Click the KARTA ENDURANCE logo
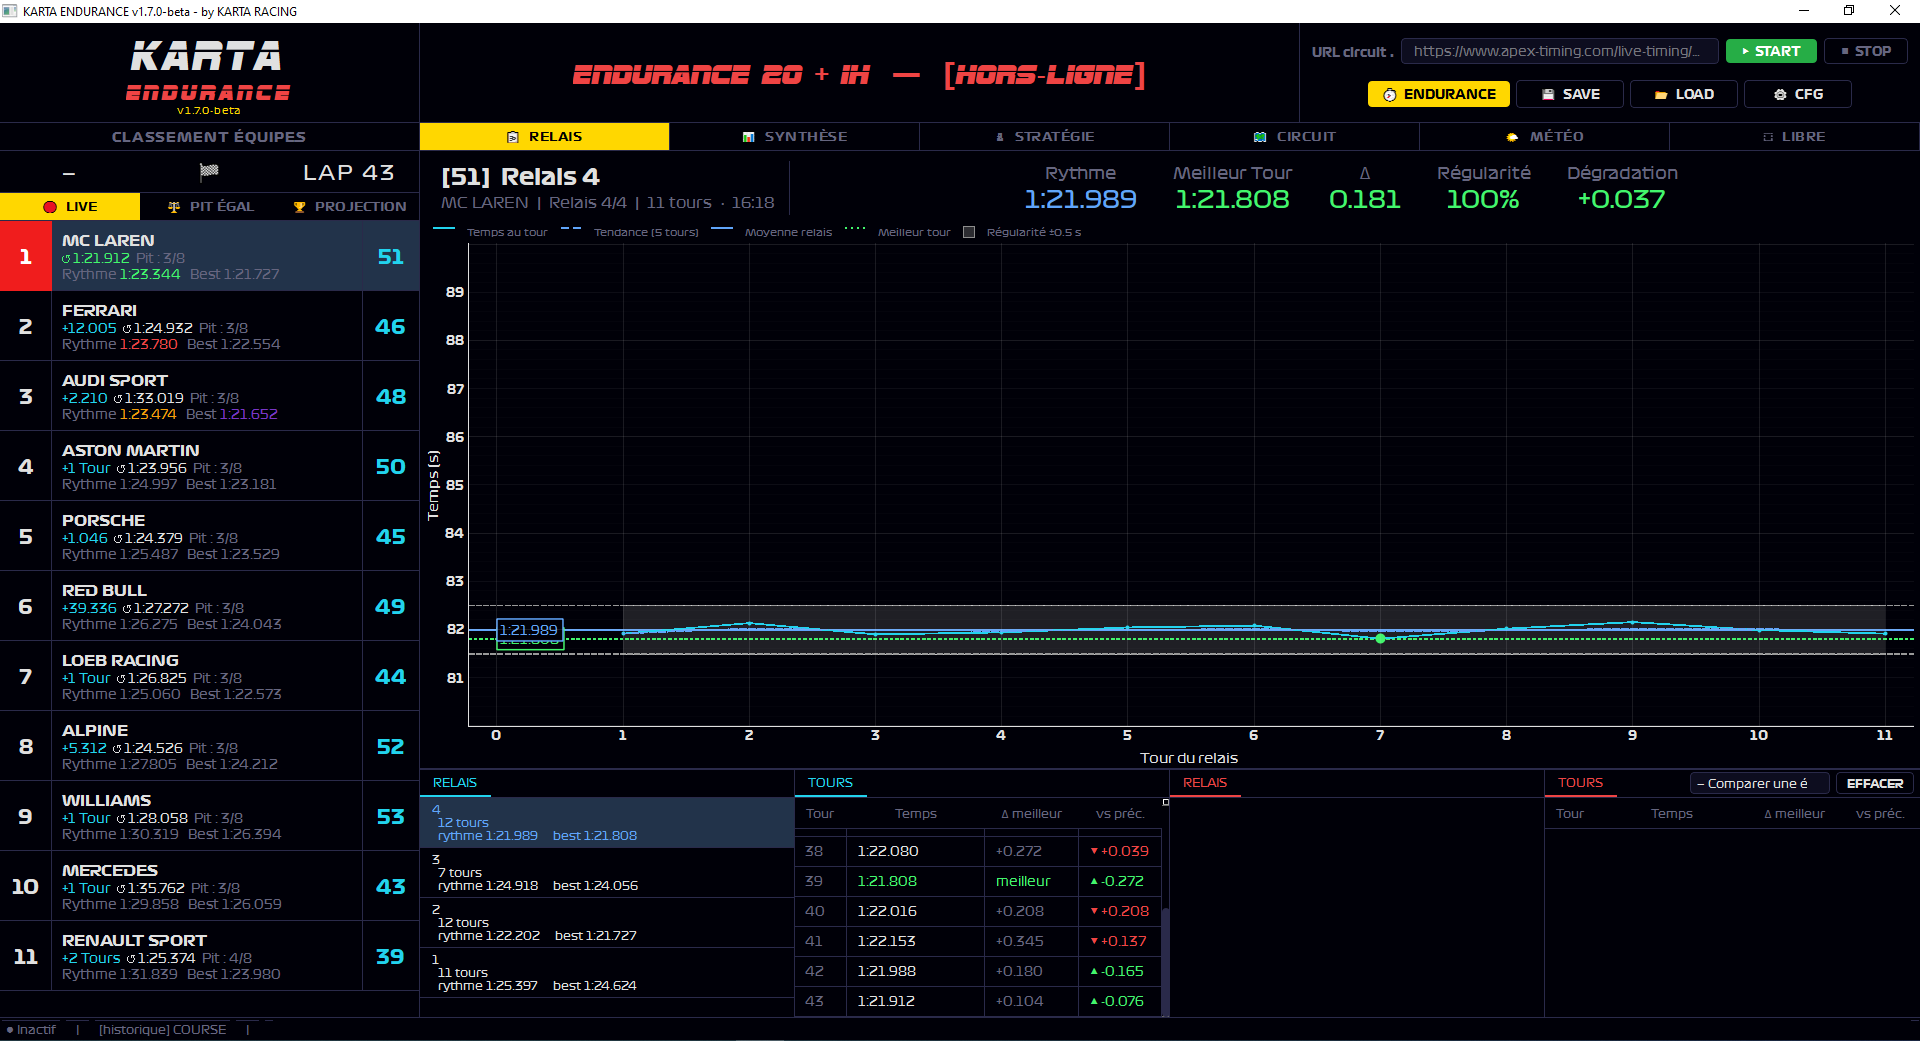 [208, 76]
